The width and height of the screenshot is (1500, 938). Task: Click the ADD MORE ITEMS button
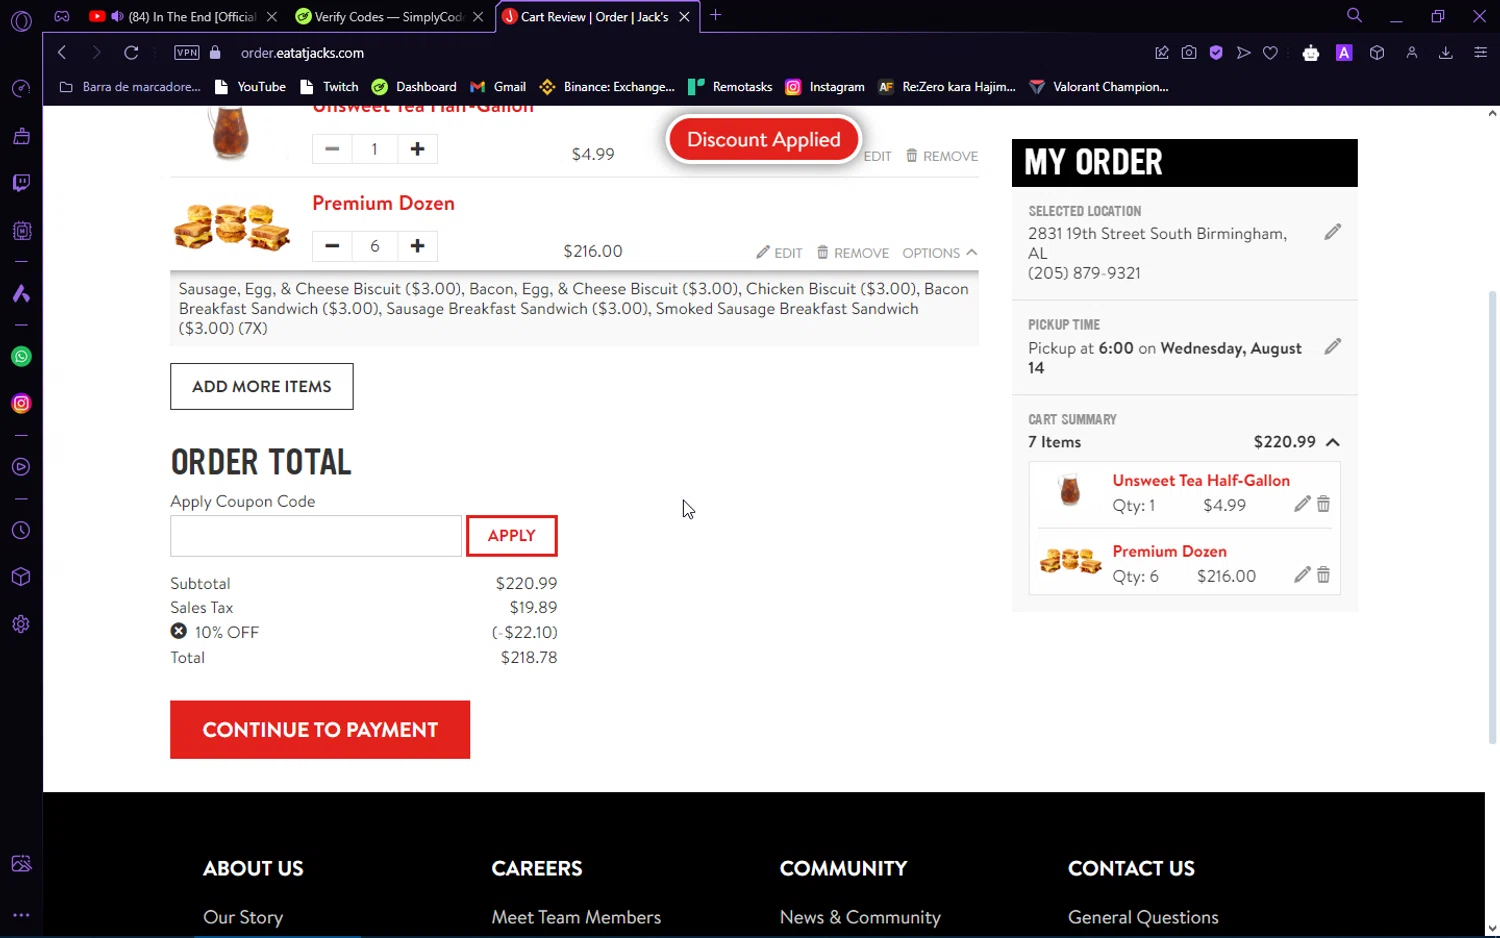262,386
